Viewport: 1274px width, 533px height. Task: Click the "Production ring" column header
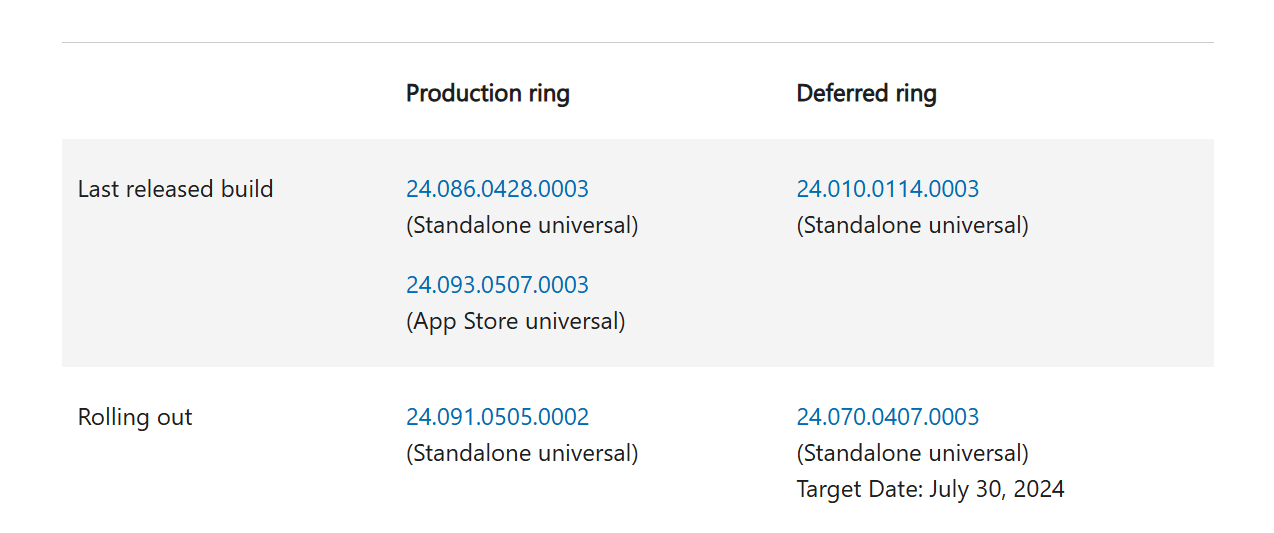click(487, 94)
